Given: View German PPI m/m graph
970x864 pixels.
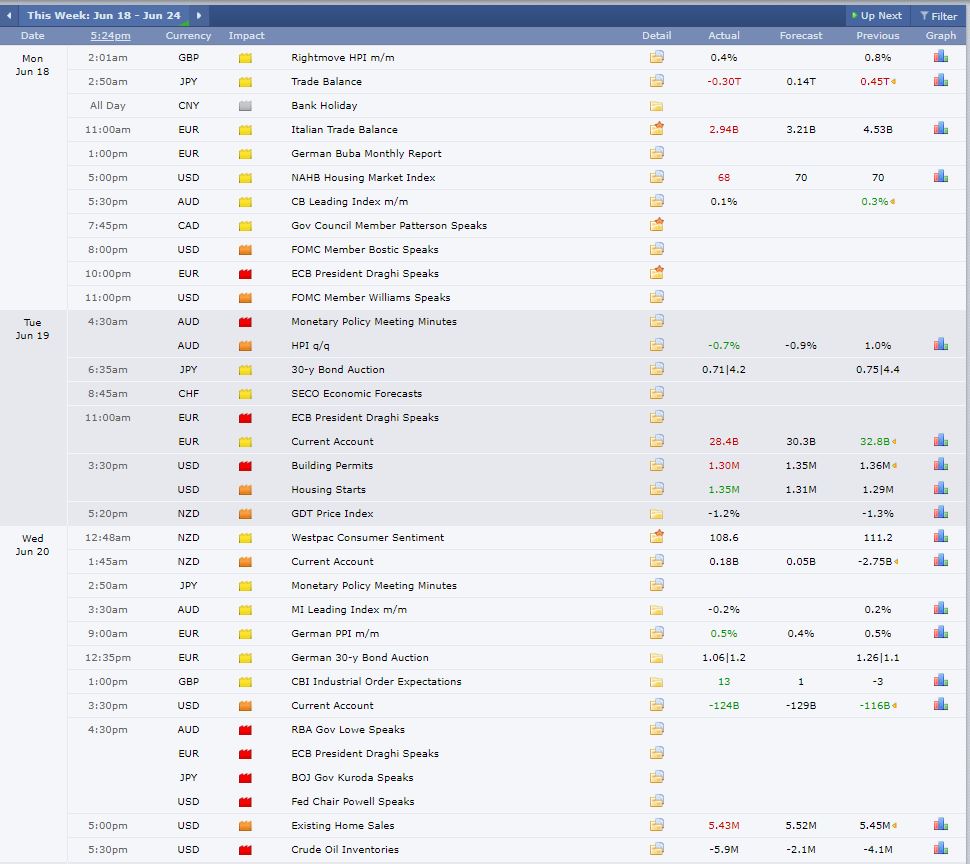Looking at the screenshot, I should [940, 633].
